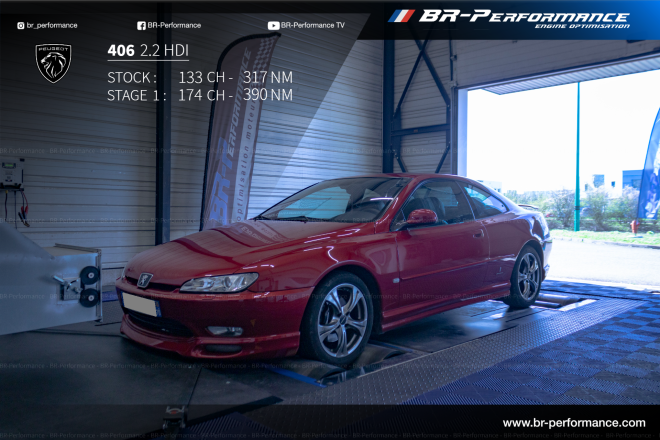
Task: Open the BR-Performance Facebook page label
Action: click(x=174, y=25)
